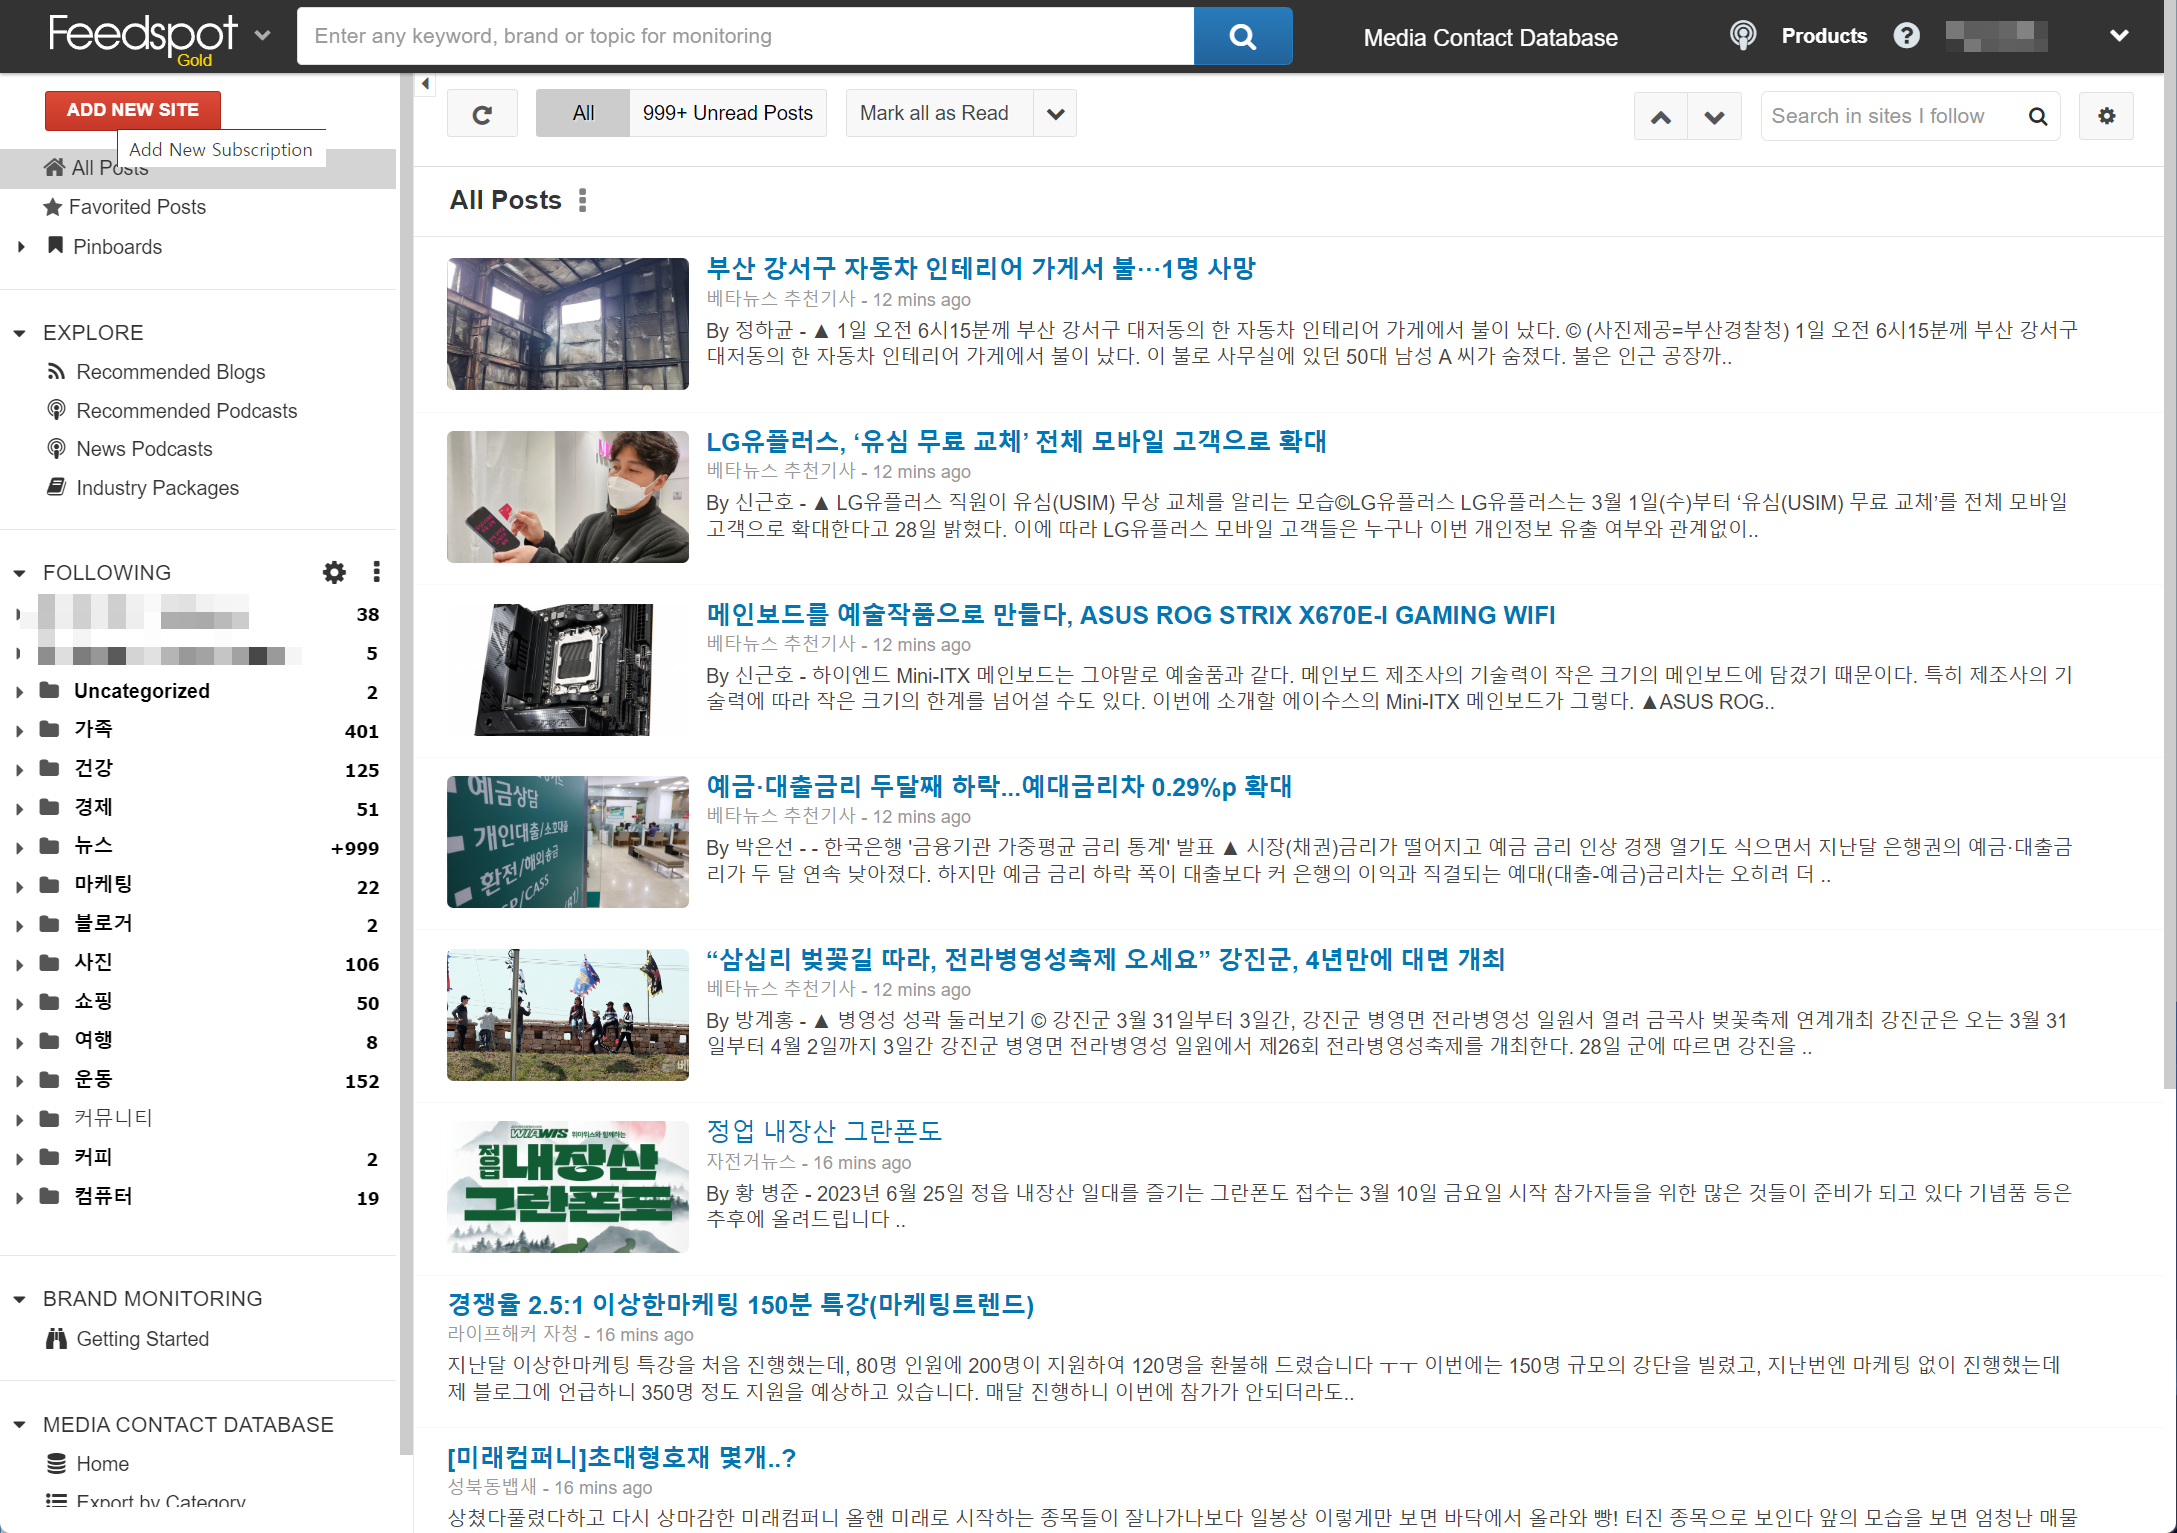Viewport: 2177px width, 1533px height.
Task: Click the three-dot menu beside All Posts
Action: pyautogui.click(x=583, y=200)
